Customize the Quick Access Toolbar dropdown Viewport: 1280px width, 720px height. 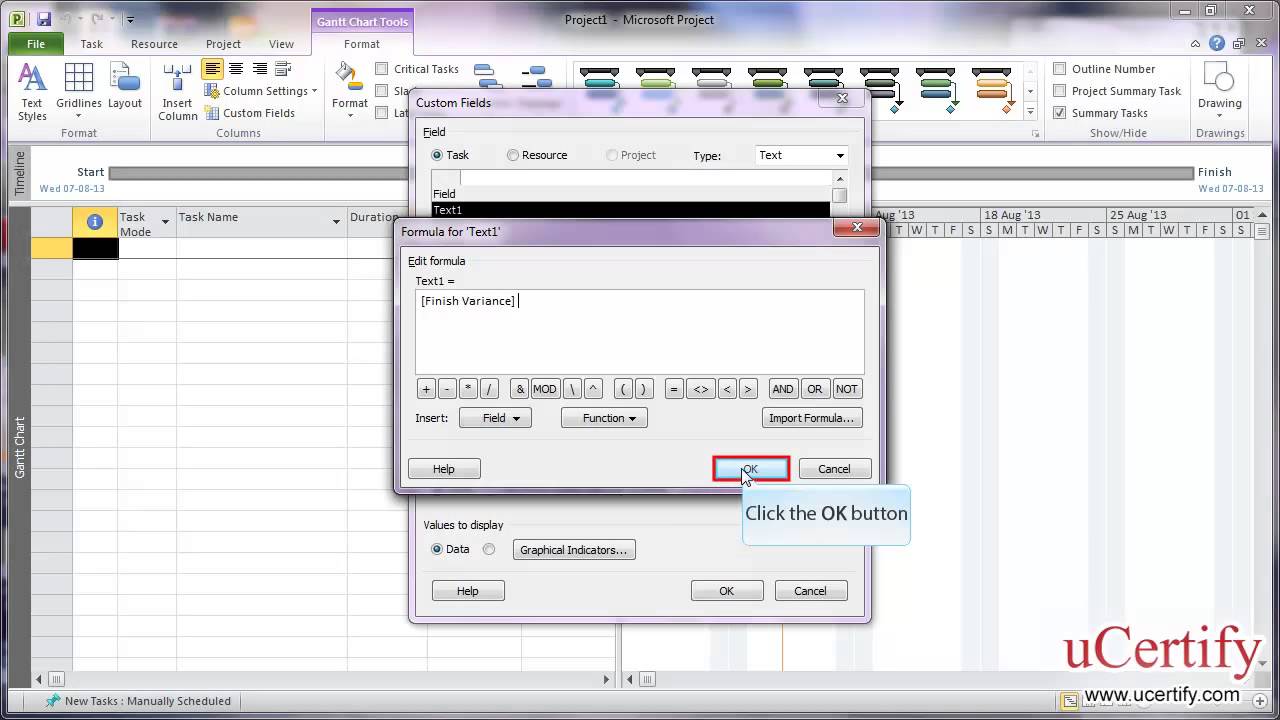point(130,19)
